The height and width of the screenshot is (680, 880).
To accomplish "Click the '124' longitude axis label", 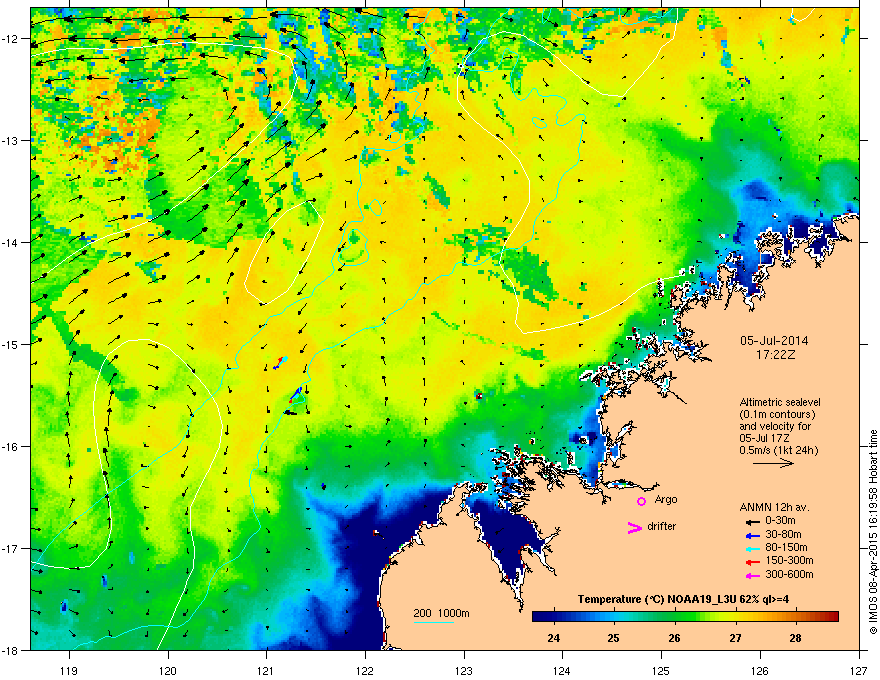I will [562, 670].
